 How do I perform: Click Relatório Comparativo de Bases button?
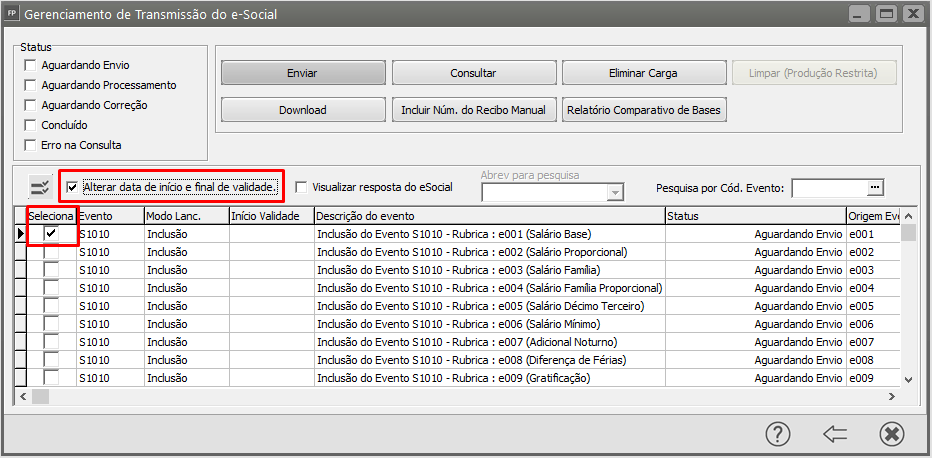[x=644, y=110]
